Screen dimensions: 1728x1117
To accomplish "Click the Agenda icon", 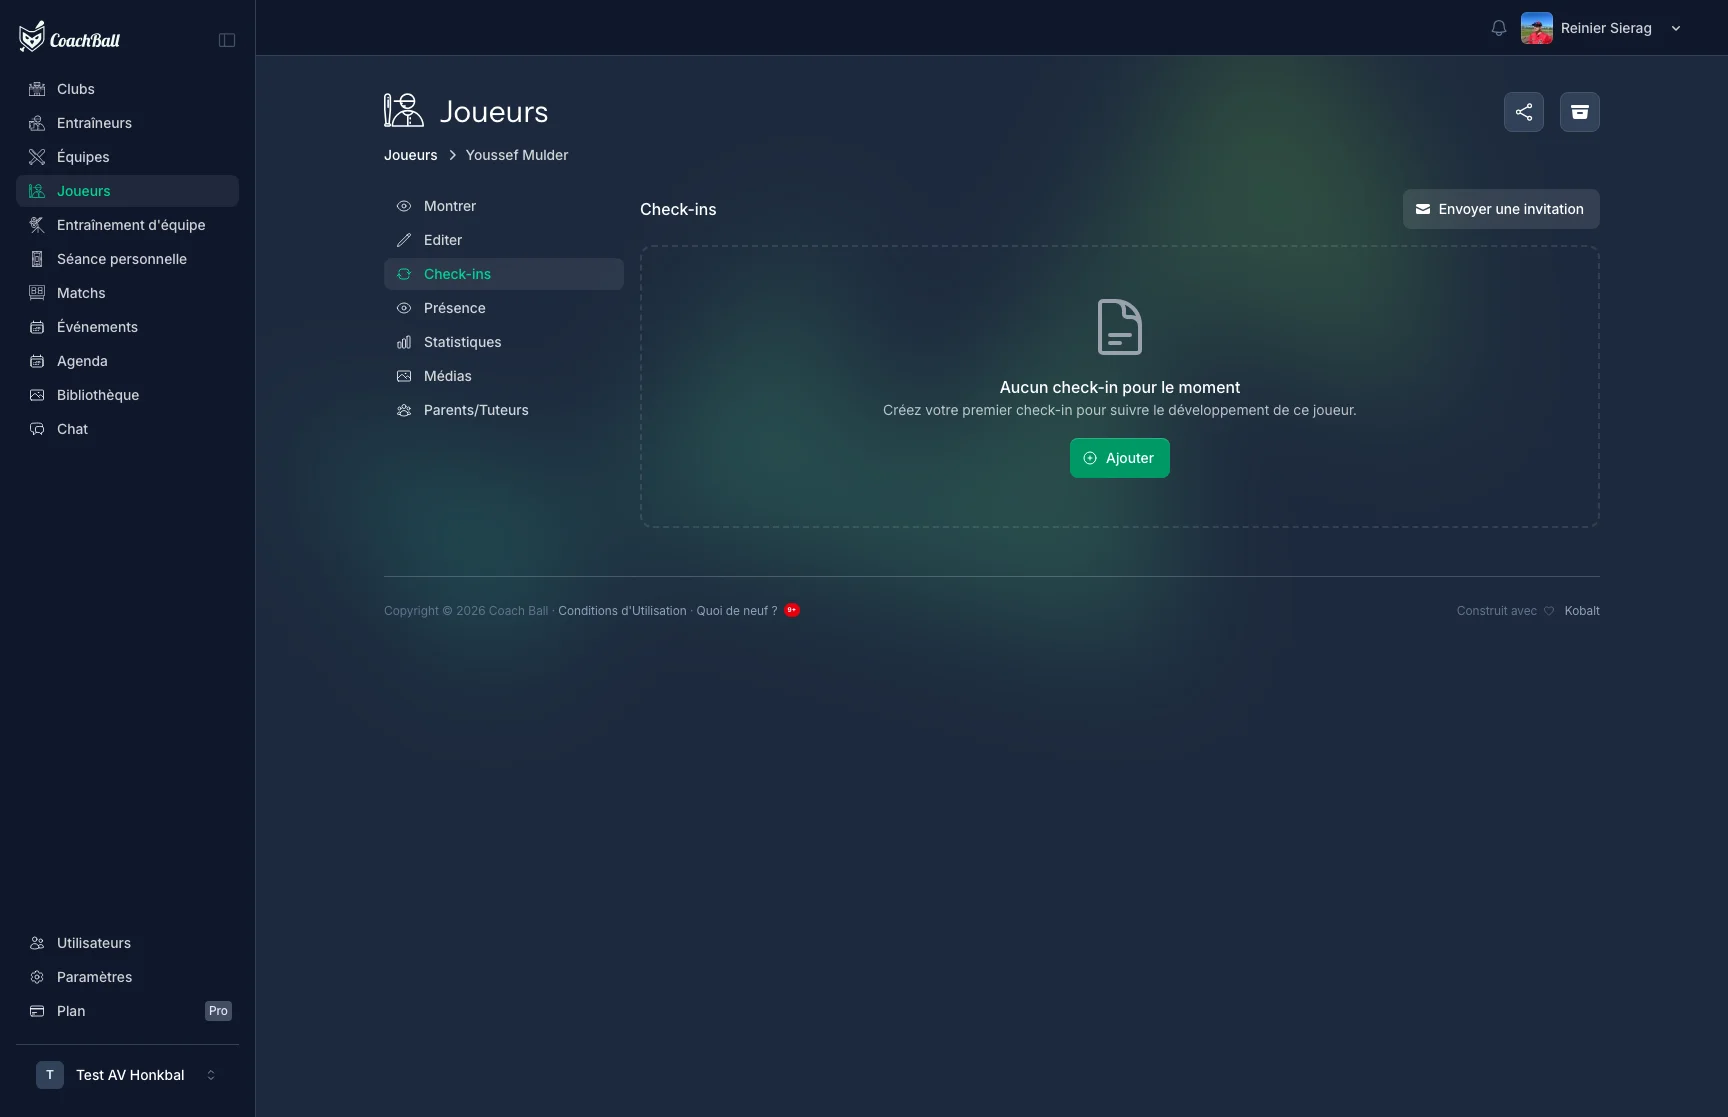I will 37,361.
